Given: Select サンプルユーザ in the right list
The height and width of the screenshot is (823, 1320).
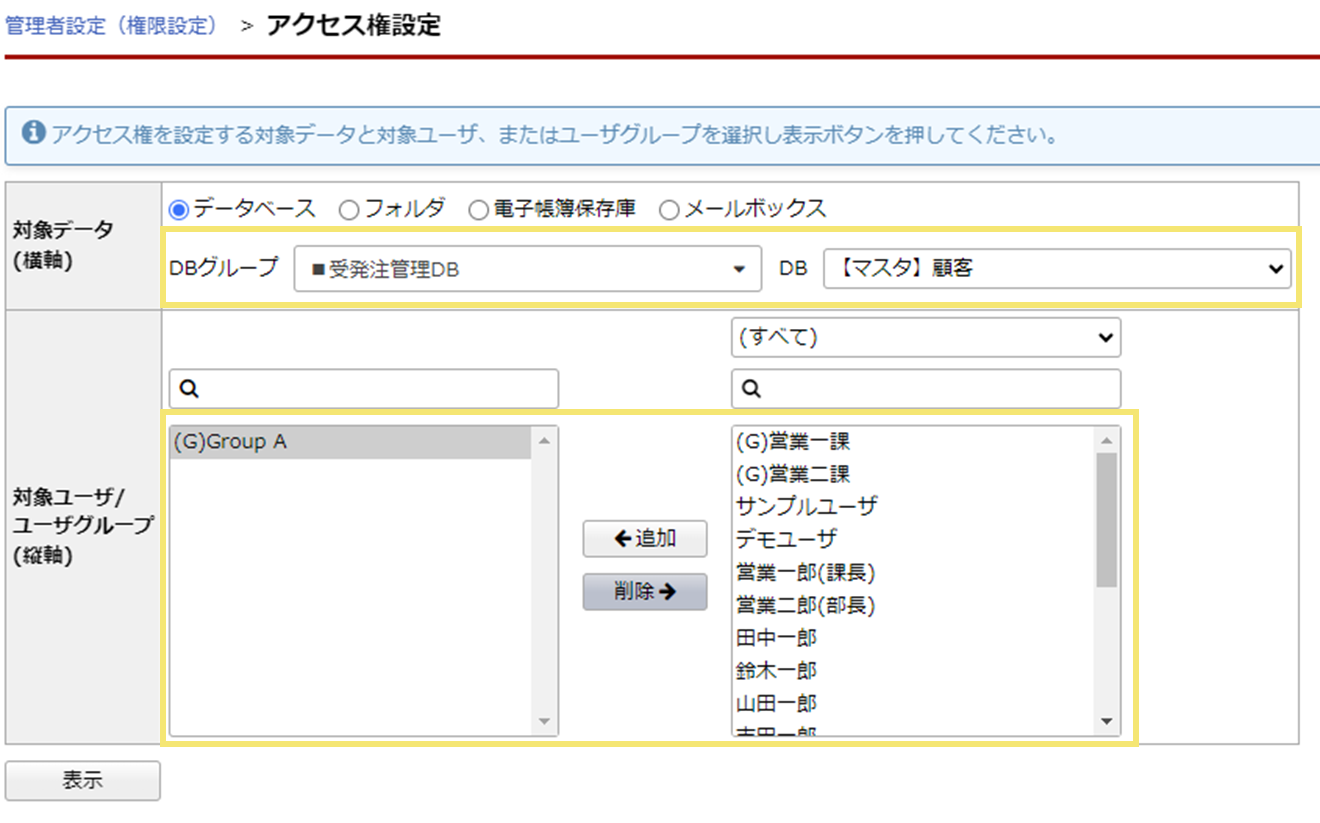Looking at the screenshot, I should 806,506.
